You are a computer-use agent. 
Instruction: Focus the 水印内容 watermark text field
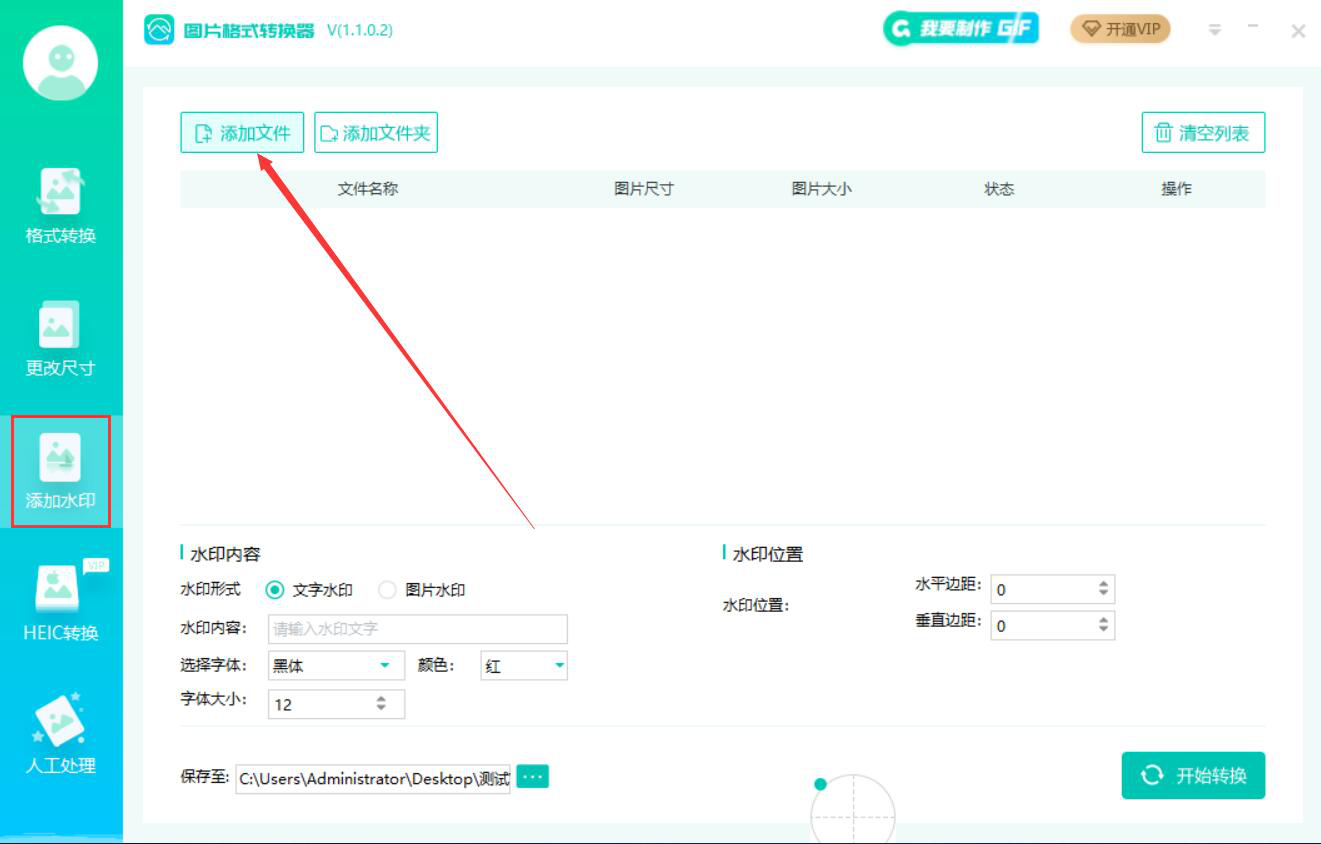coord(418,629)
